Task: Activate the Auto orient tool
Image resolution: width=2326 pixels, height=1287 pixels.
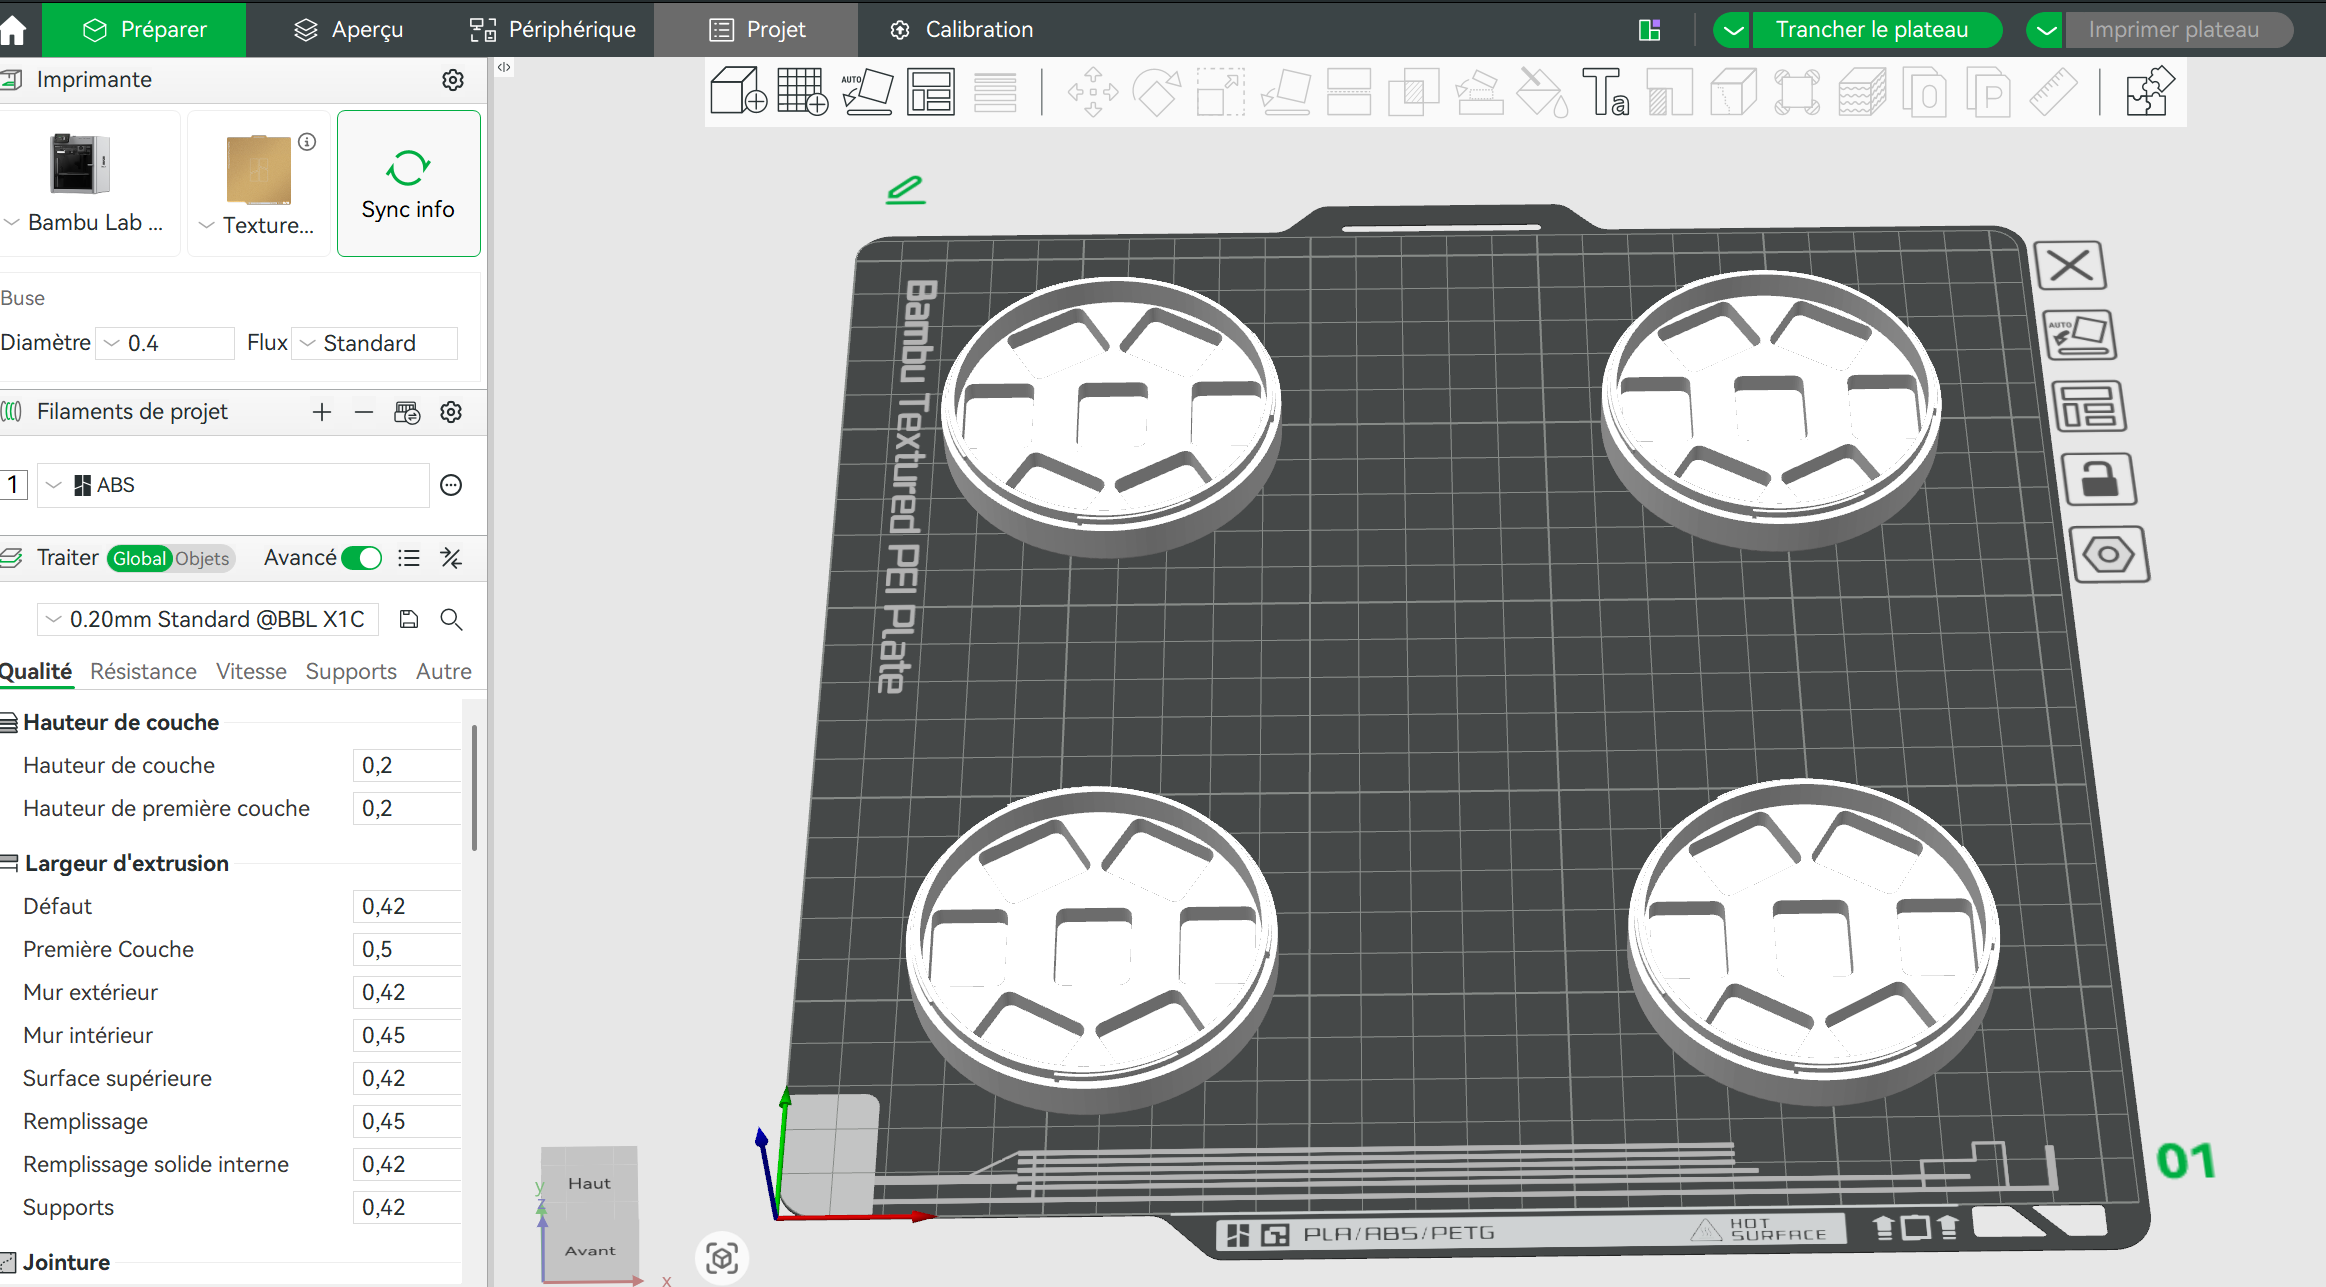Action: (x=868, y=91)
